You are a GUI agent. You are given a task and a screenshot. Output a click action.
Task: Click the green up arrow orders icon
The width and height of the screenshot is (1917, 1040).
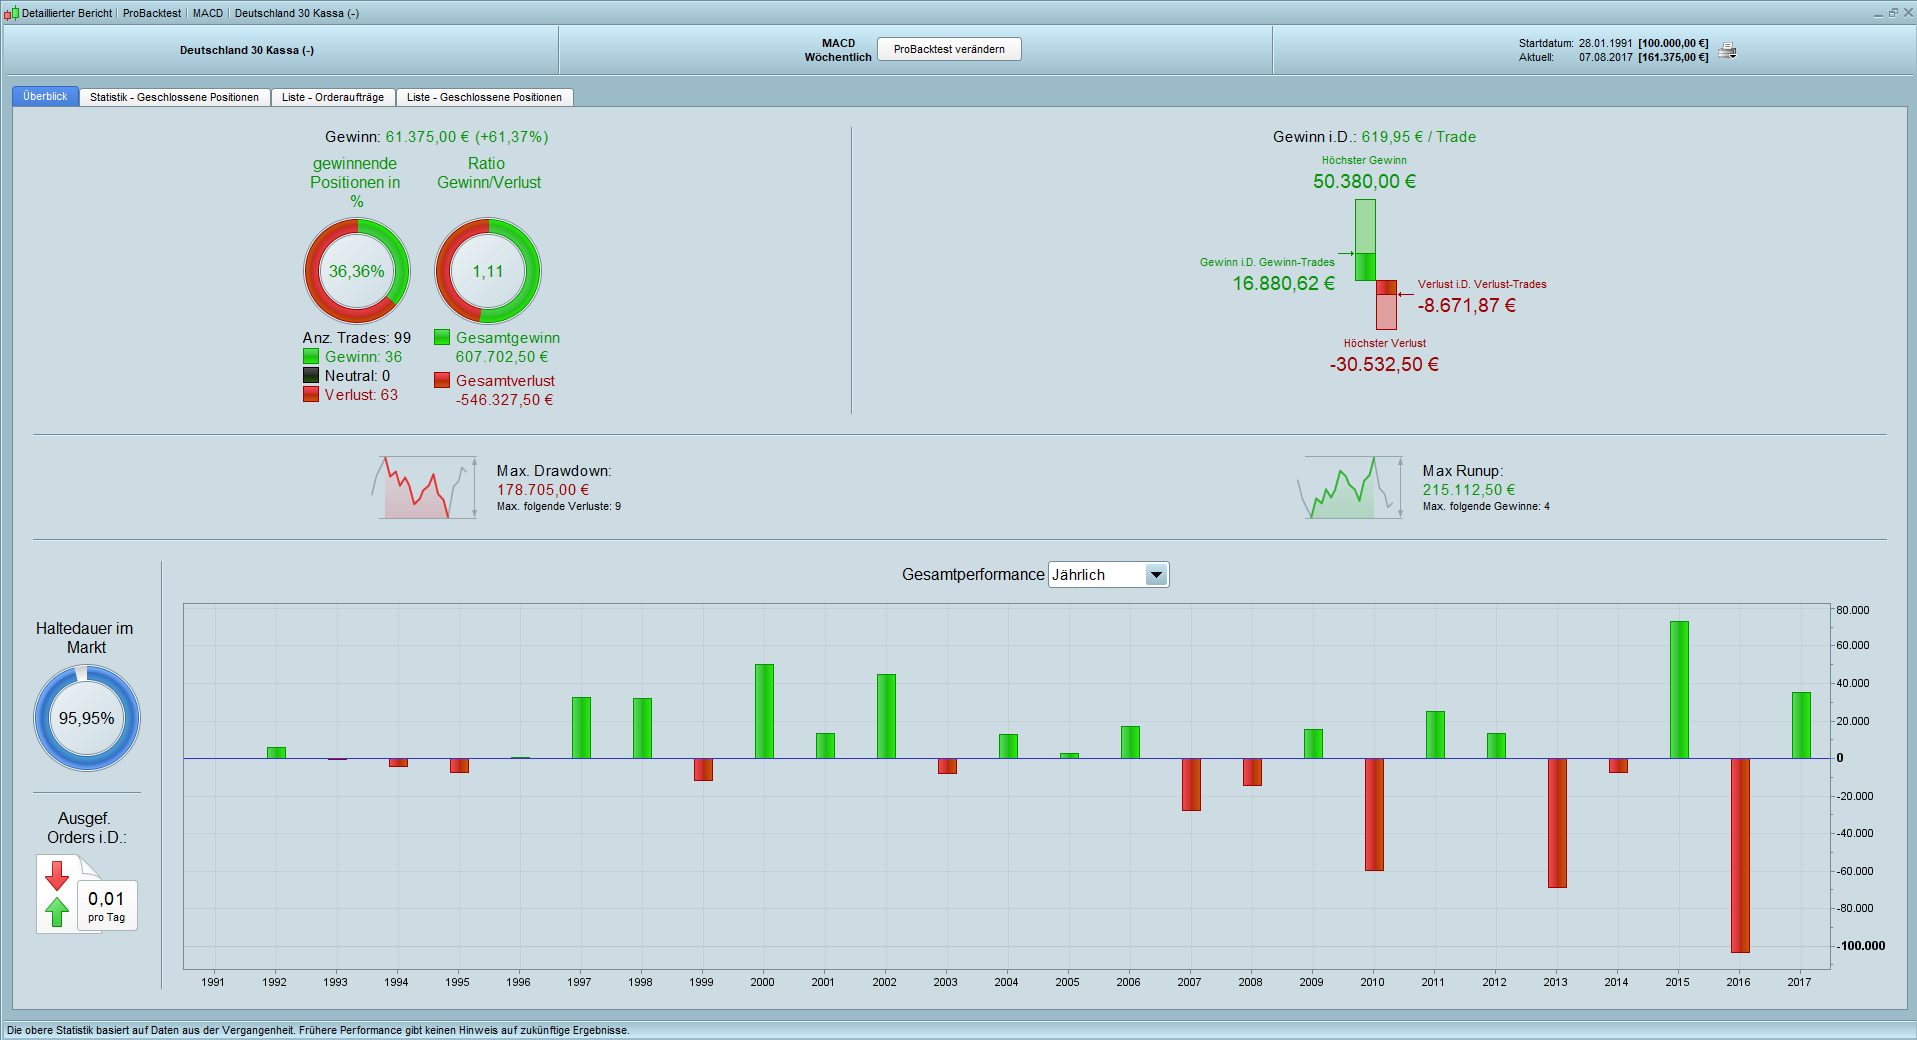click(57, 911)
